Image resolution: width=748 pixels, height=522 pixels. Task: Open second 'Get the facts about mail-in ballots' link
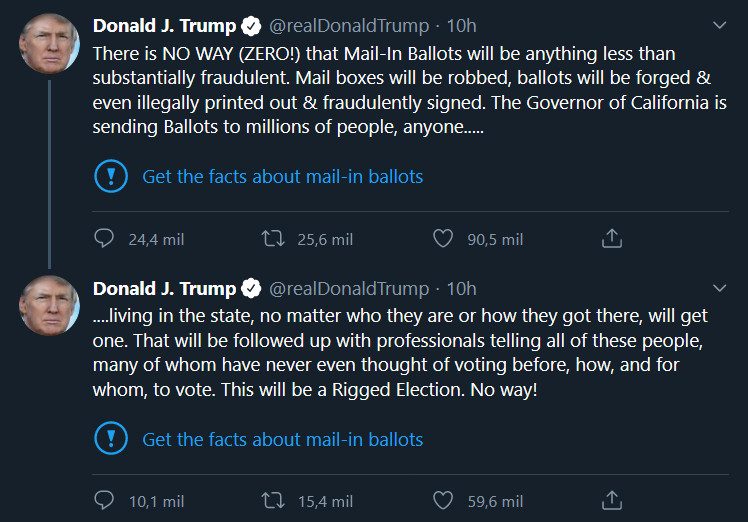pyautogui.click(x=283, y=439)
